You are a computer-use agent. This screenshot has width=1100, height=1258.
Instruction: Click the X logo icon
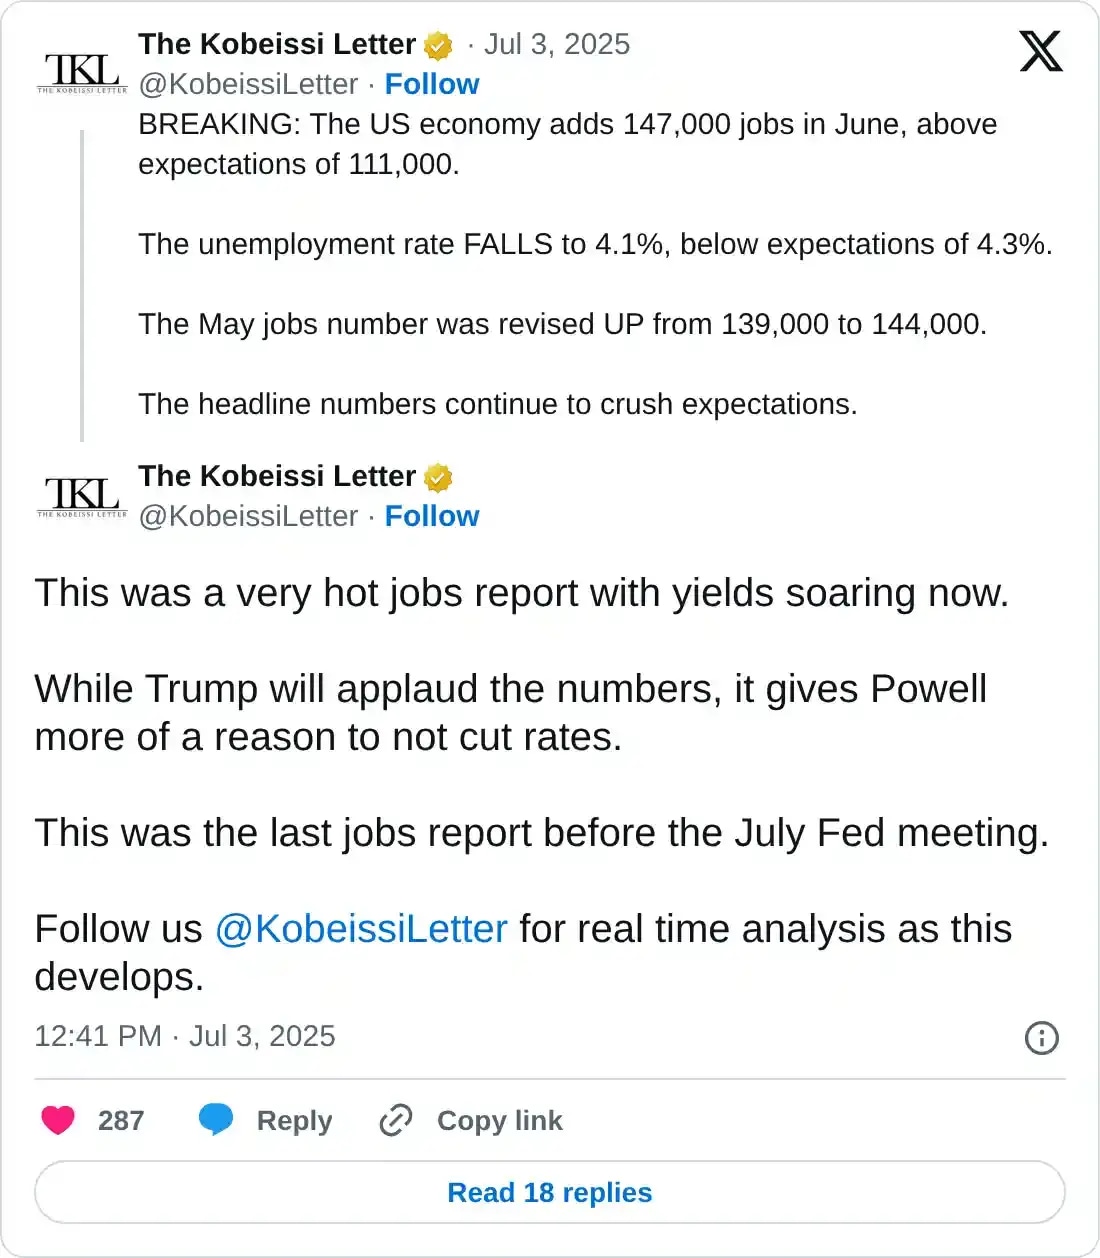[x=1040, y=51]
